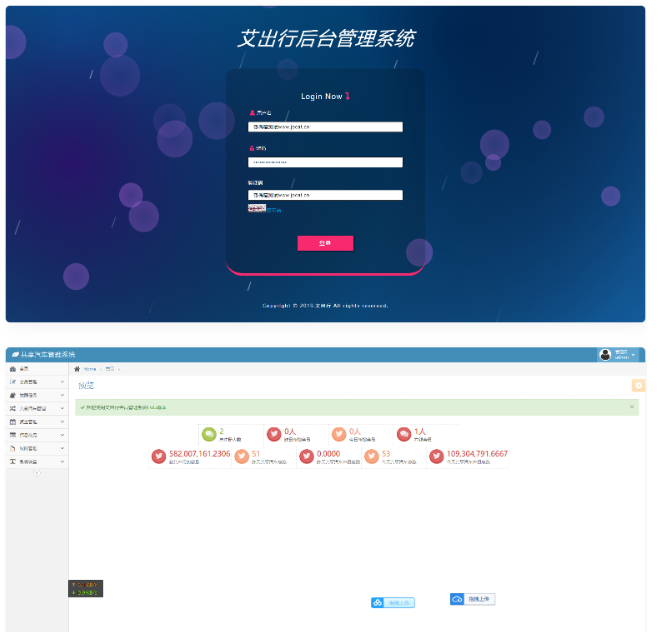Image resolution: width=667 pixels, height=632 pixels.
Task: Focus the password input field
Action: point(325,162)
